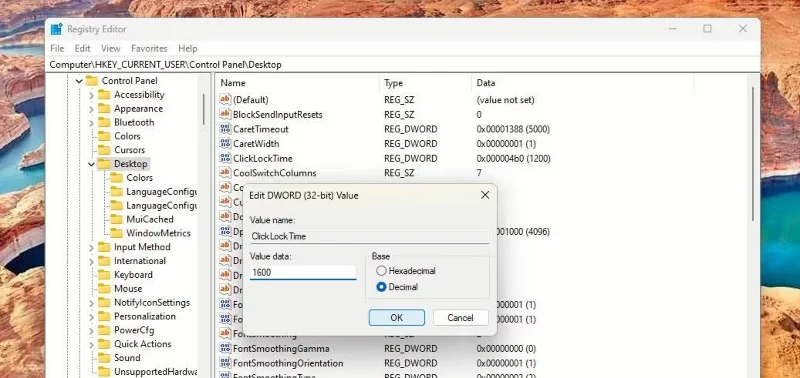Viewport: 800px width, 378px height.
Task: Collapse the Desktop tree node
Action: point(91,164)
